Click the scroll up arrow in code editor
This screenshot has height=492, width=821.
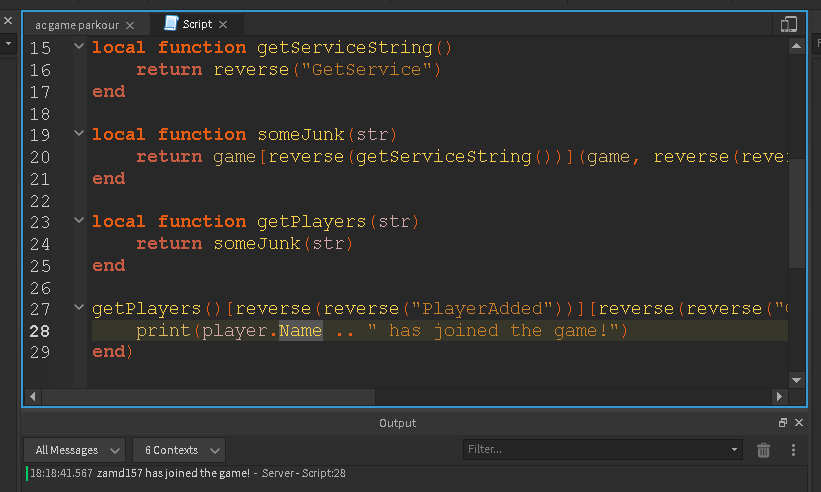pyautogui.click(x=796, y=46)
